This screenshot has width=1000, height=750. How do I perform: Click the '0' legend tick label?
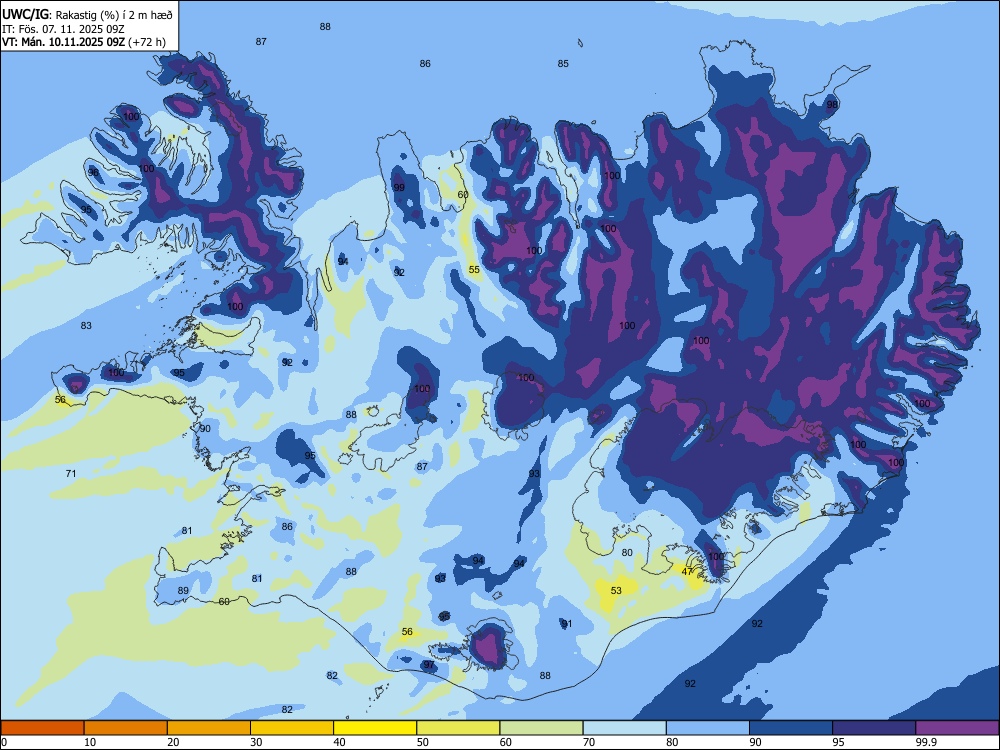(4, 742)
